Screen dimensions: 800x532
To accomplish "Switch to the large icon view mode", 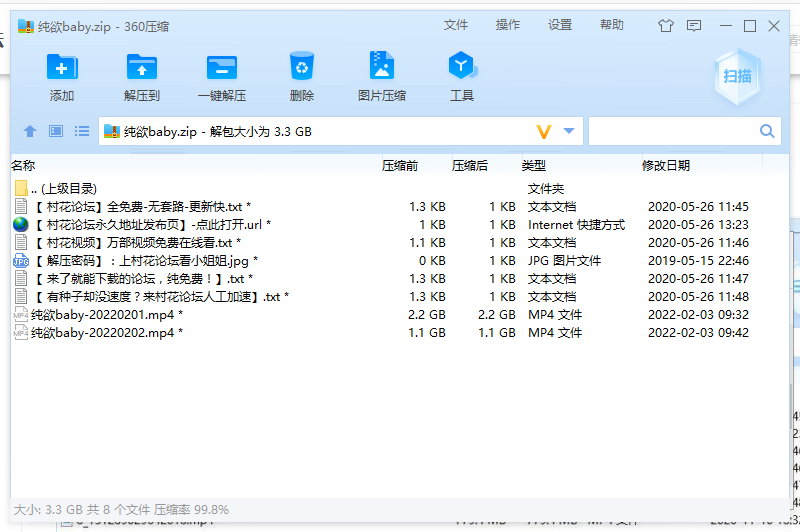I will coord(56,131).
